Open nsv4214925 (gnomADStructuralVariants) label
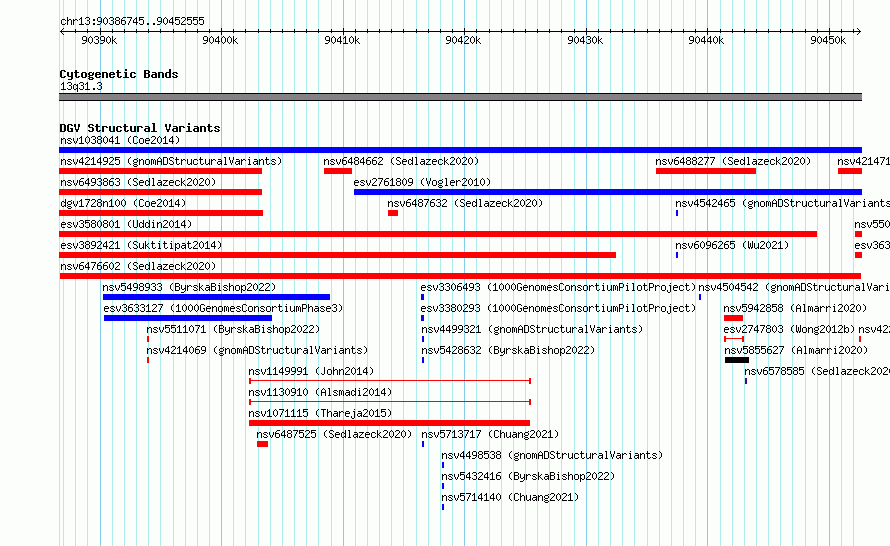 171,161
